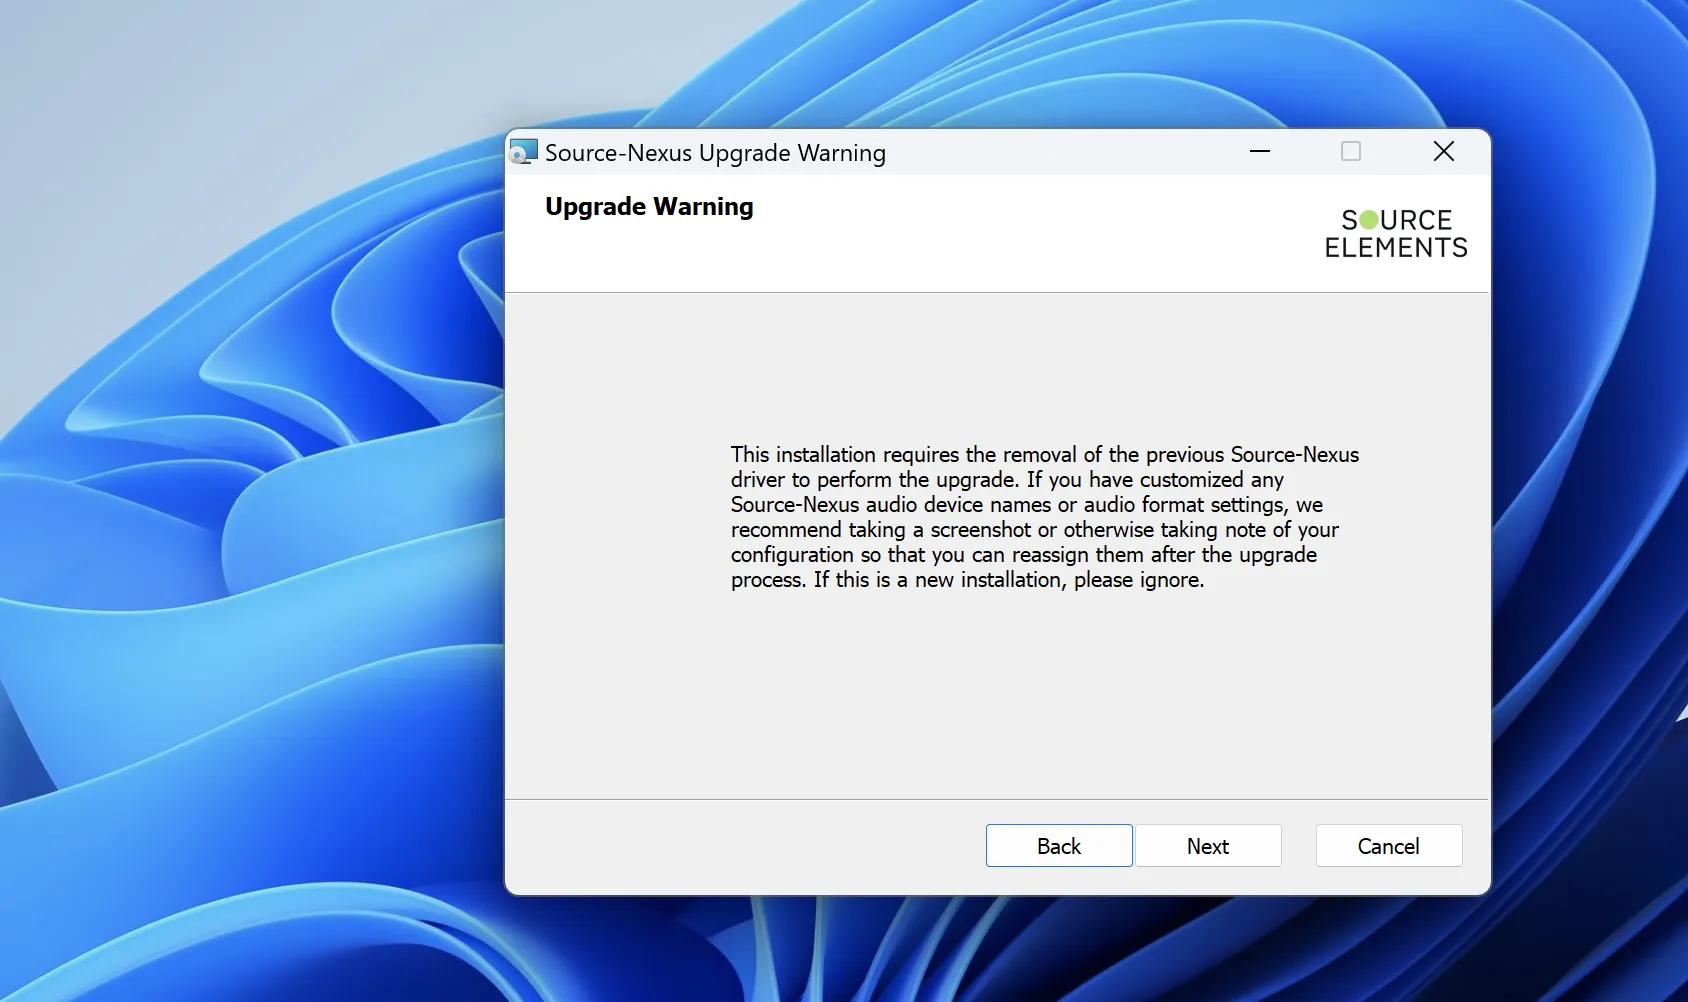Click the upgrade warning message paragraph

(1045, 517)
